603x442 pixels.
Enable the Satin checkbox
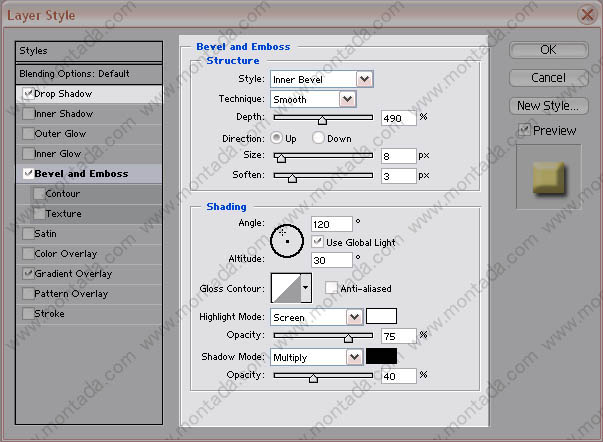[28, 234]
